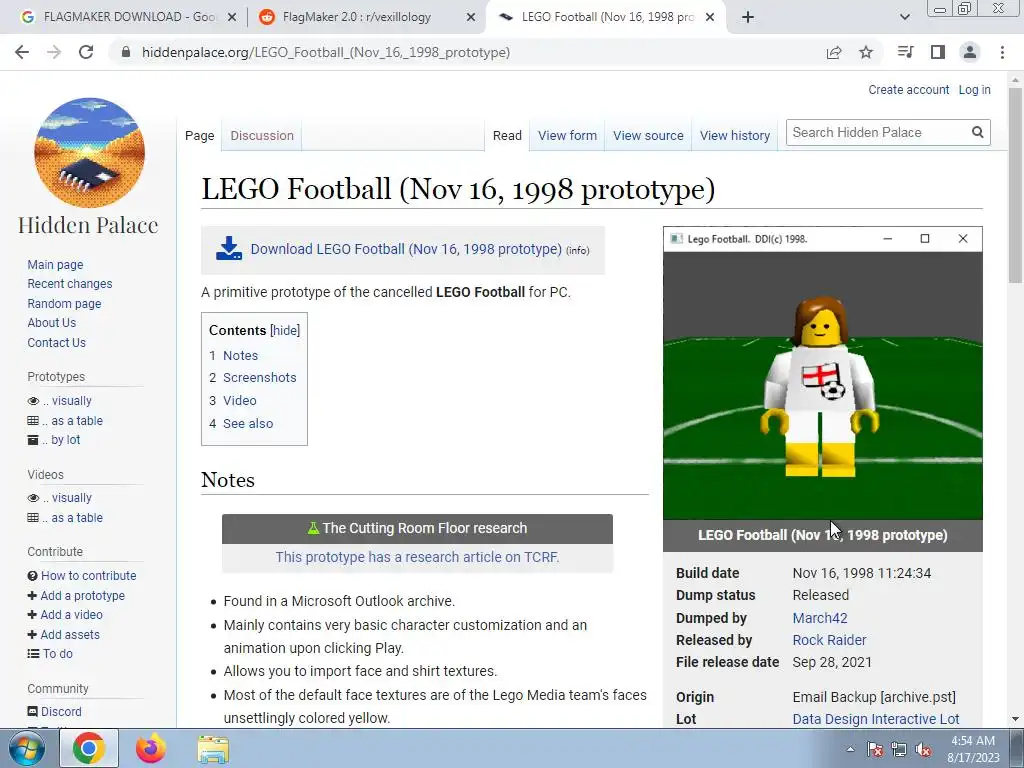The height and width of the screenshot is (768, 1024).
Task: Open the Chrome three-dot menu
Action: 1002,52
